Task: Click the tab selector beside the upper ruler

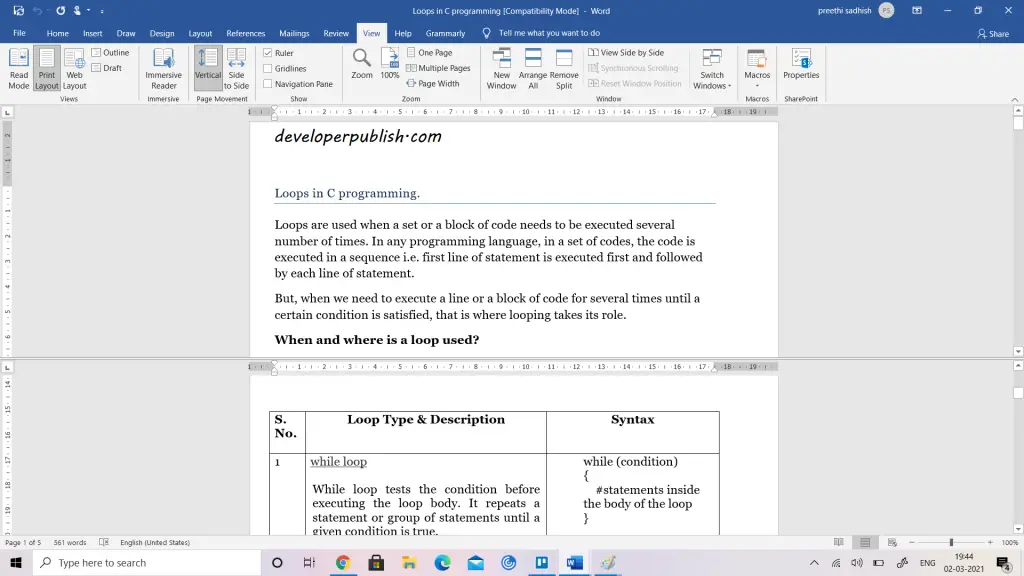Action: (x=7, y=112)
